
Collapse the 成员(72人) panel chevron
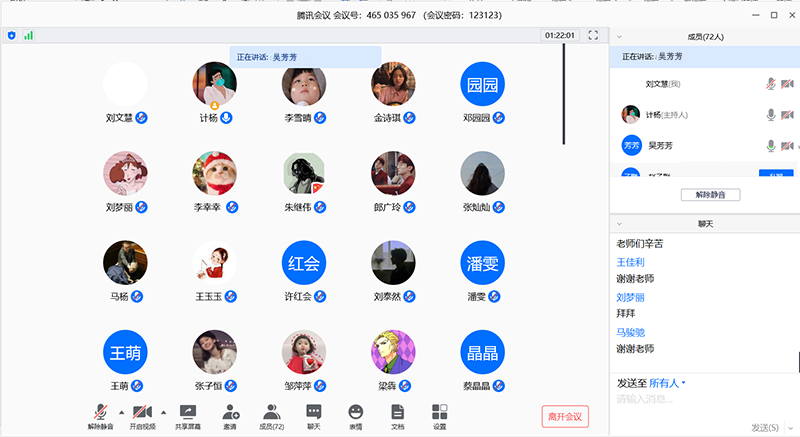coord(620,36)
